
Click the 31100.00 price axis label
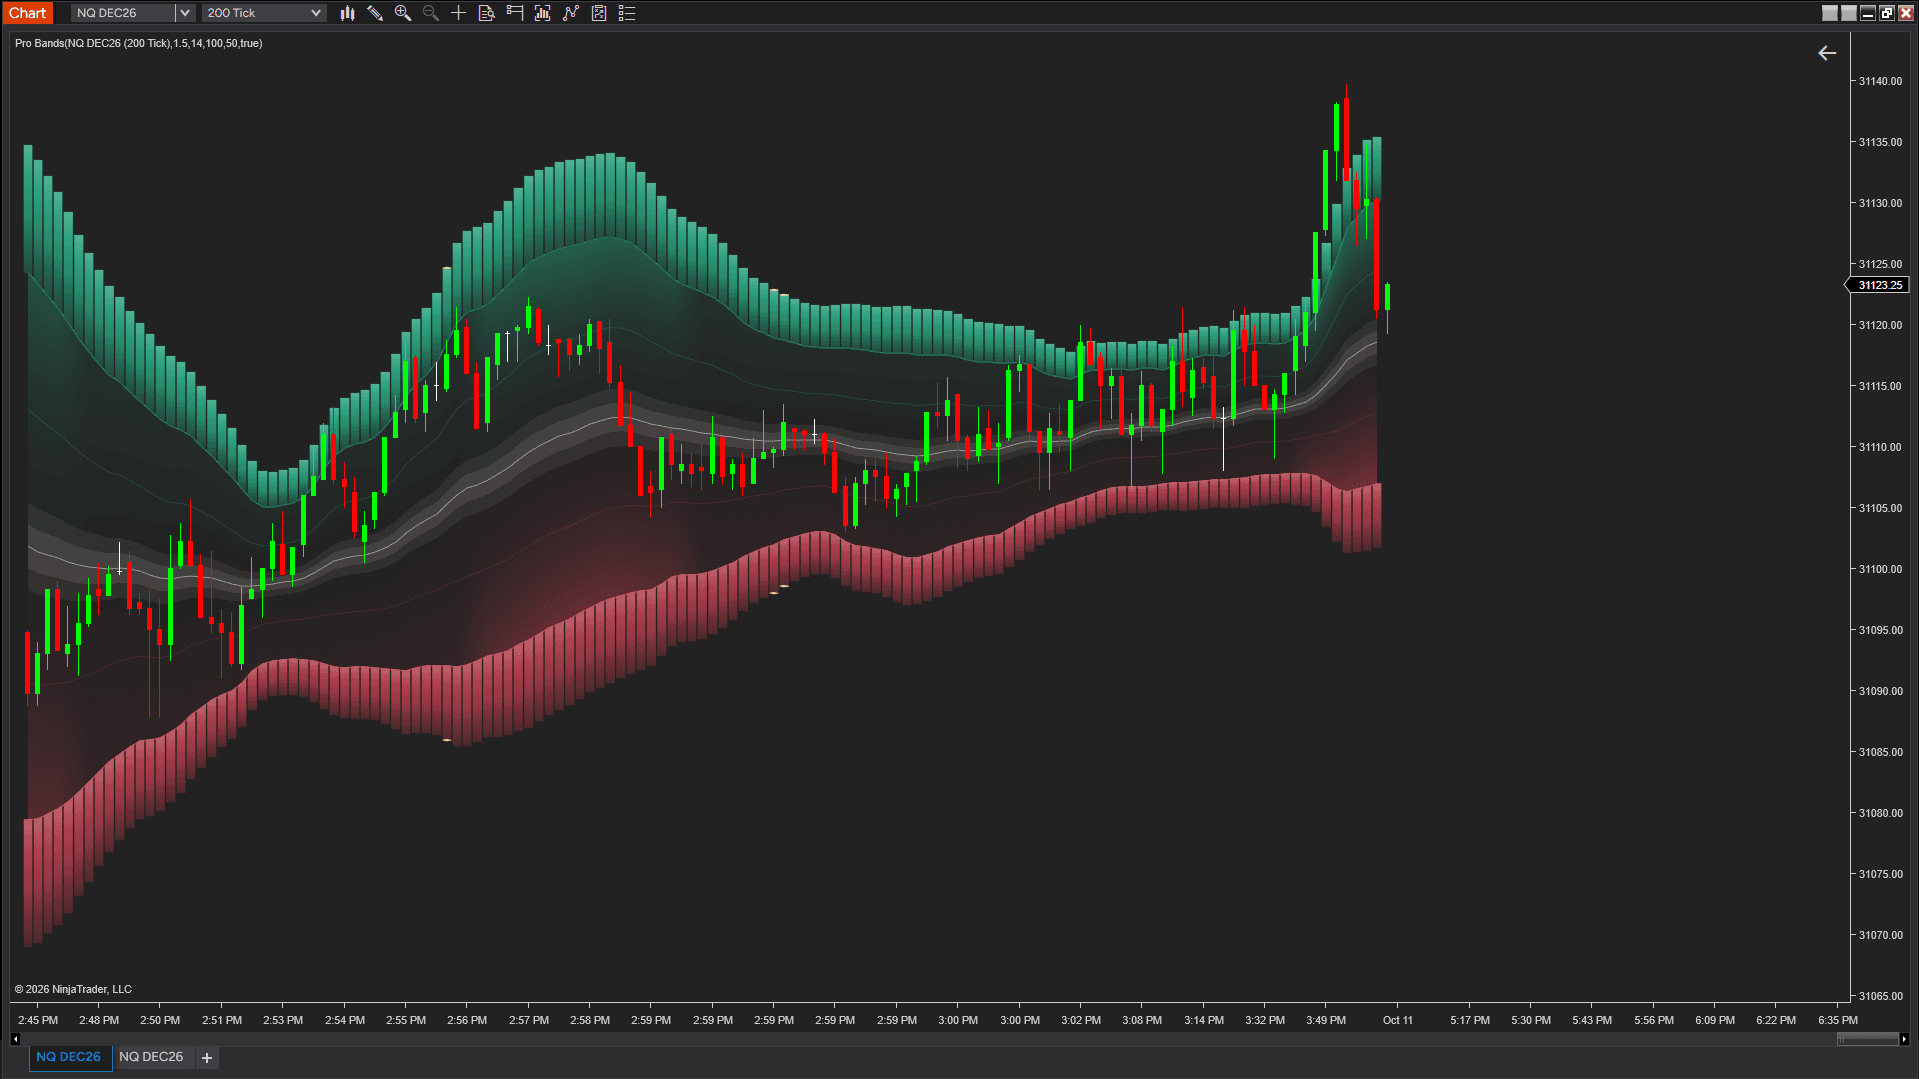click(1880, 569)
